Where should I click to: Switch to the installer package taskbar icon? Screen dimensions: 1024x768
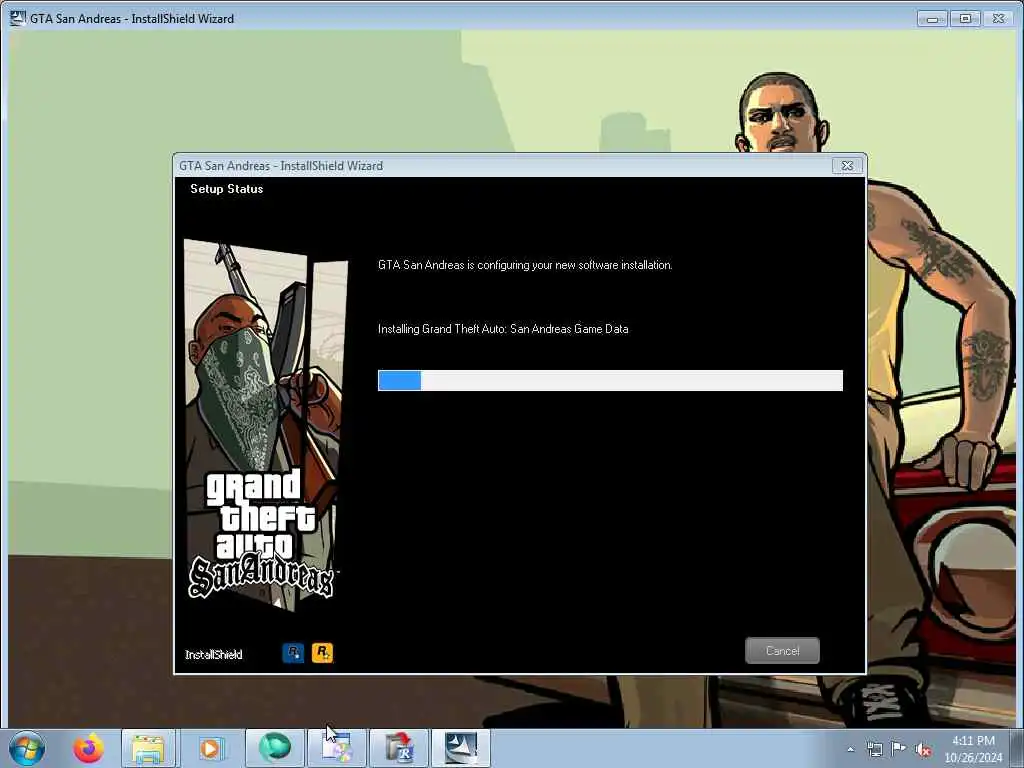(x=398, y=748)
